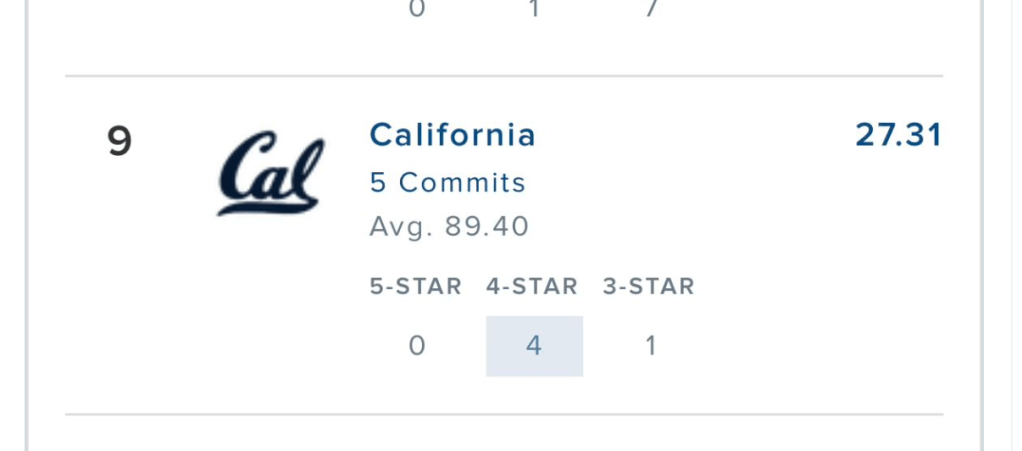Click the 4-STAR column label
The height and width of the screenshot is (451, 1022).
click(x=532, y=287)
